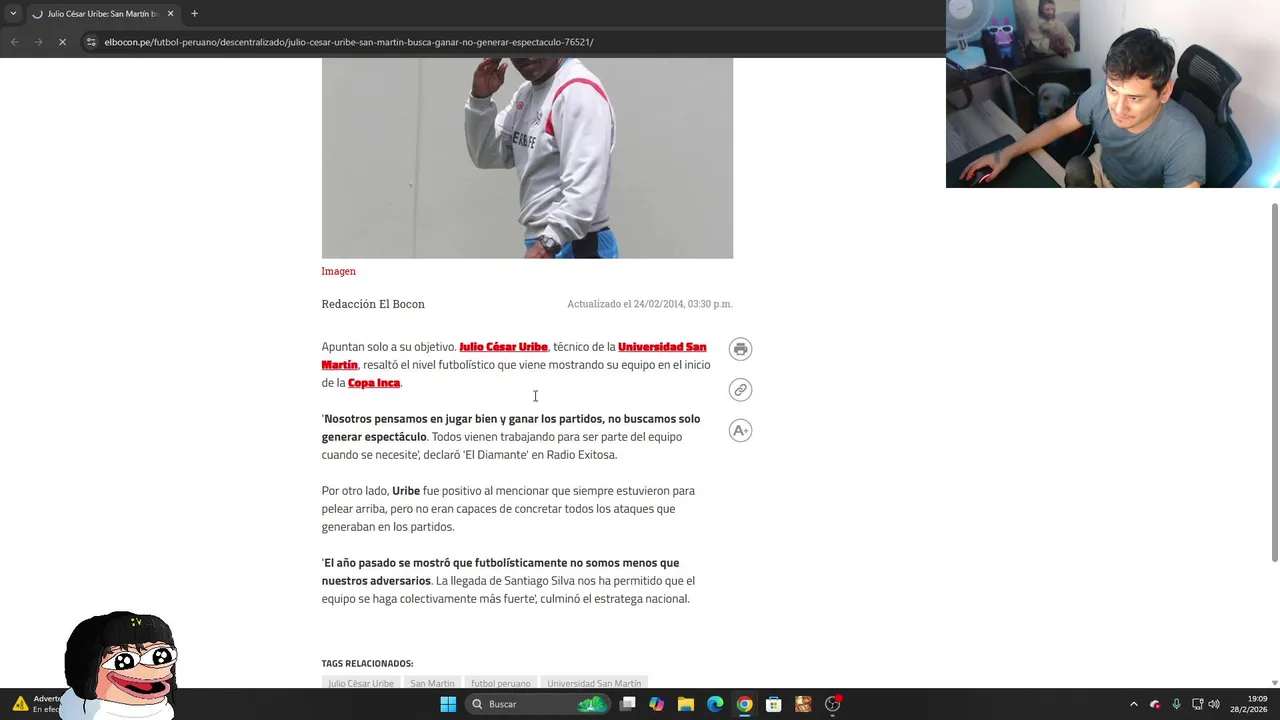
Task: Open Microsoft Edge from the taskbar
Action: point(715,704)
